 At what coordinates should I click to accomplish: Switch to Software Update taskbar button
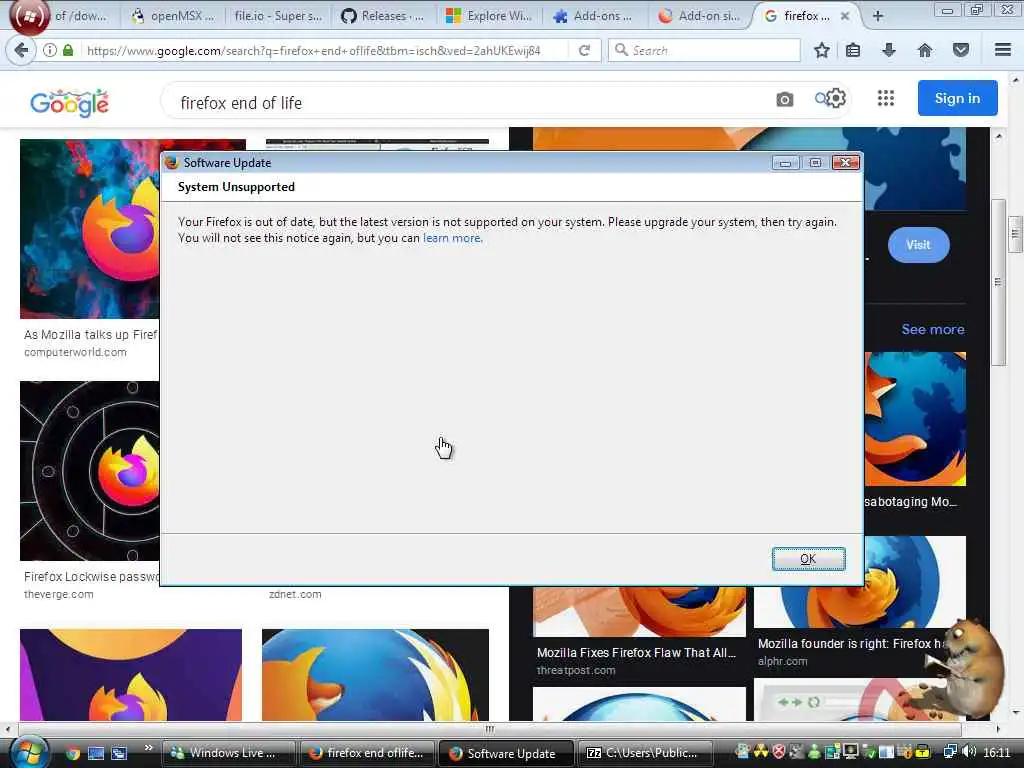tap(505, 753)
